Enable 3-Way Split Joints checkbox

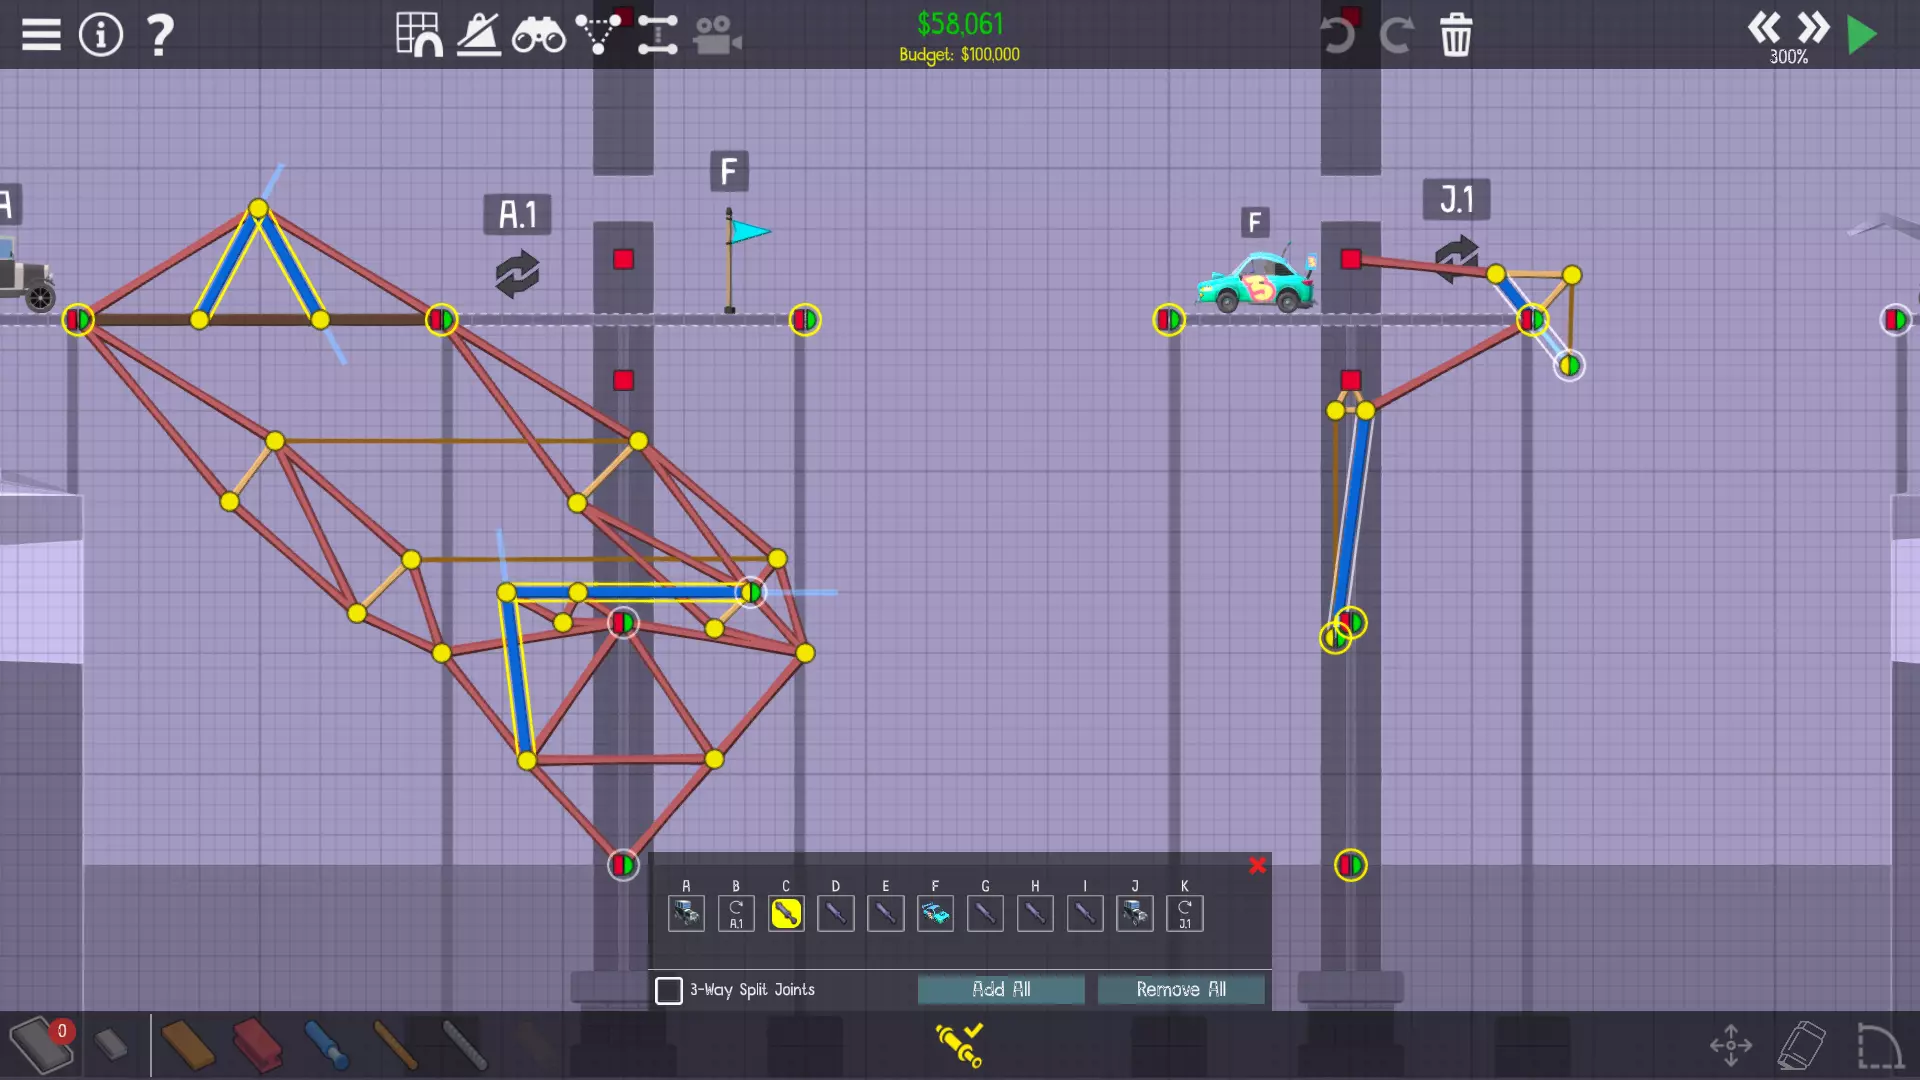[669, 990]
